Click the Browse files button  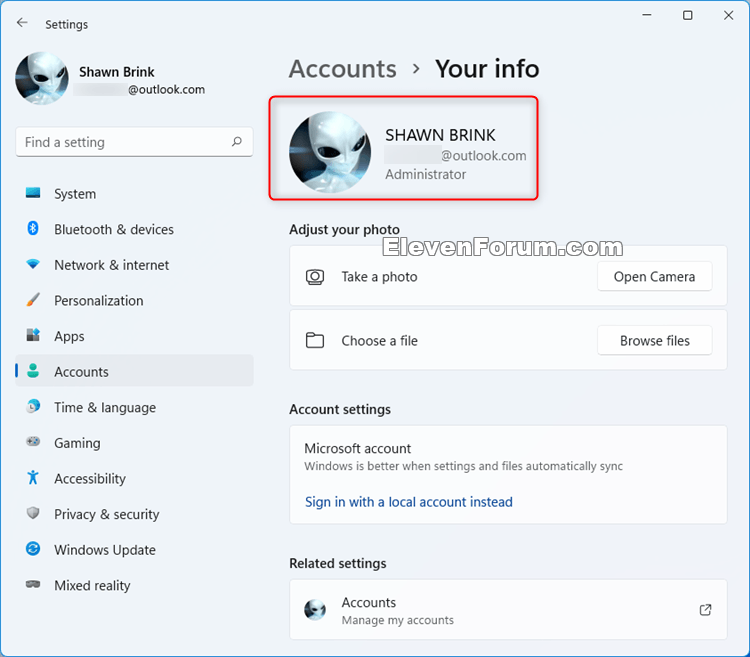coord(654,340)
